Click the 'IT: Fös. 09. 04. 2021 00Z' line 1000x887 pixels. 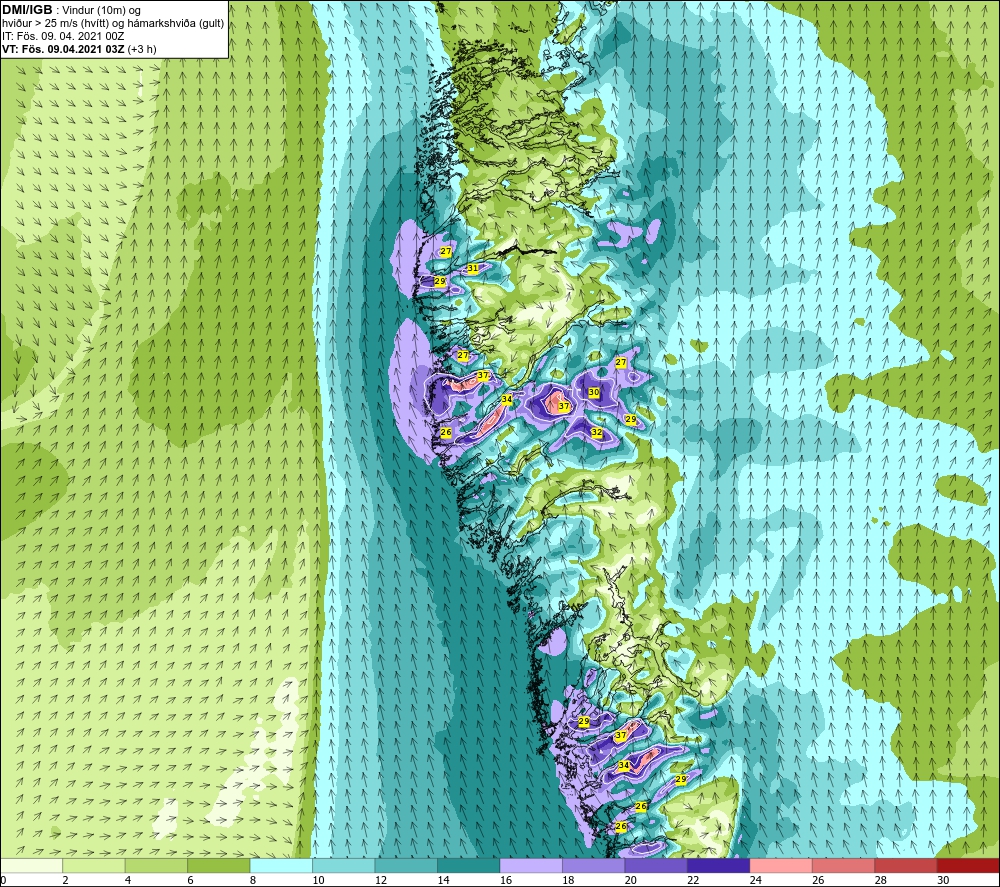(63, 36)
